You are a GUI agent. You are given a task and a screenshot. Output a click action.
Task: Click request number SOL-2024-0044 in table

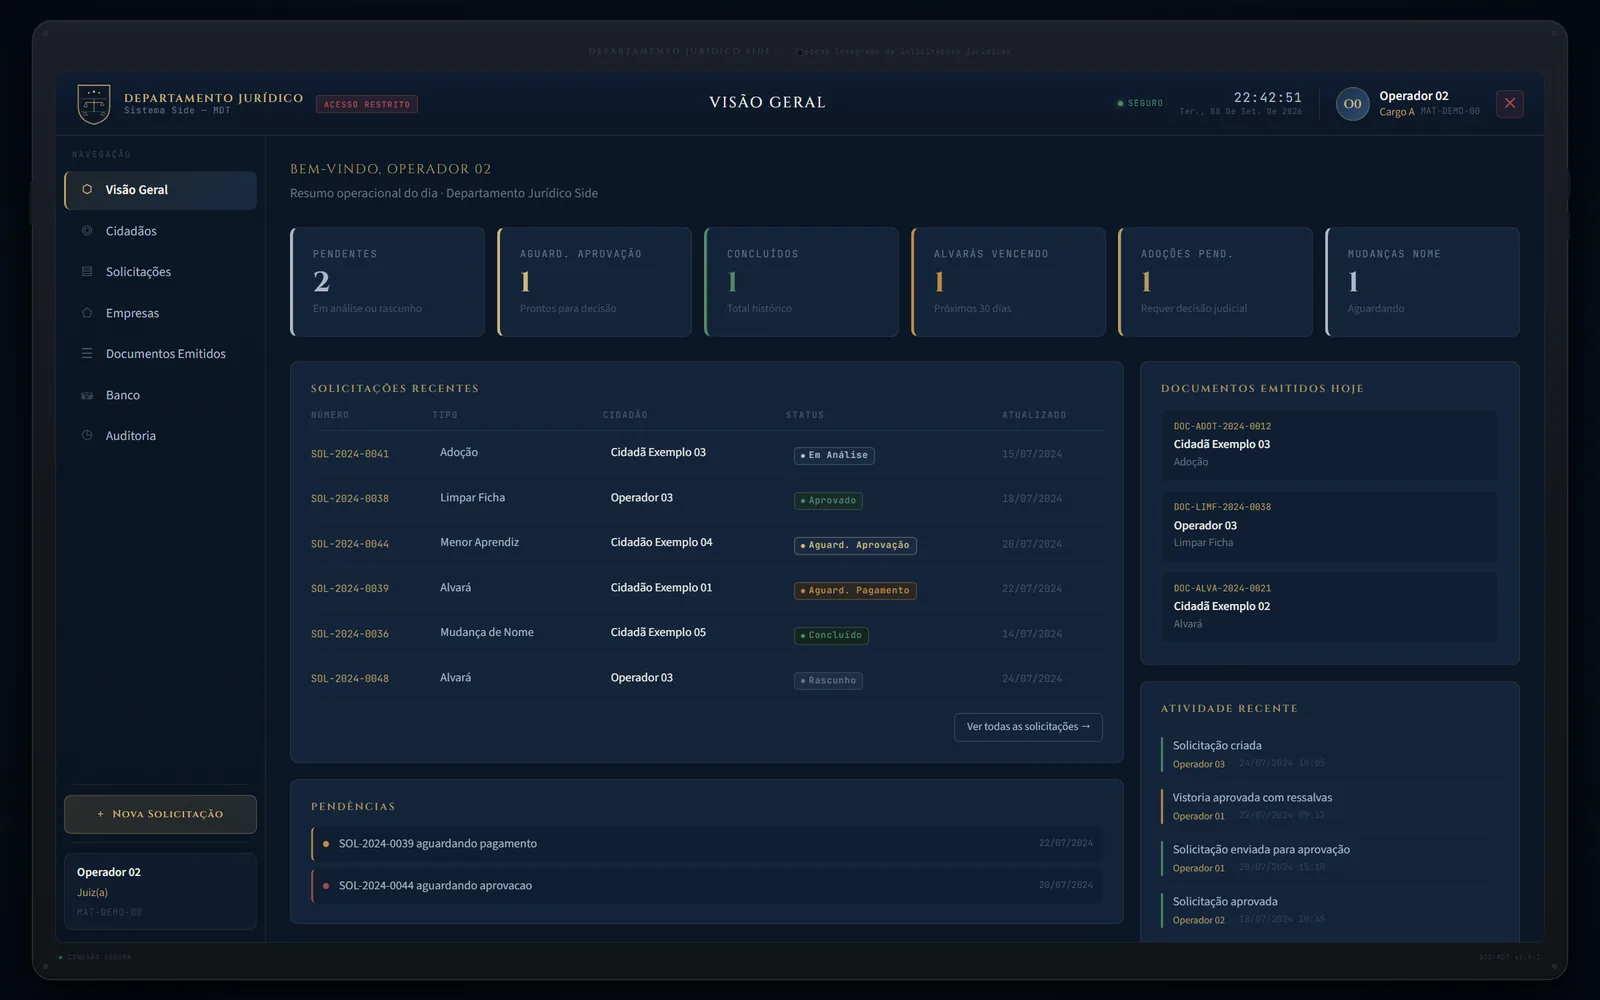[350, 544]
